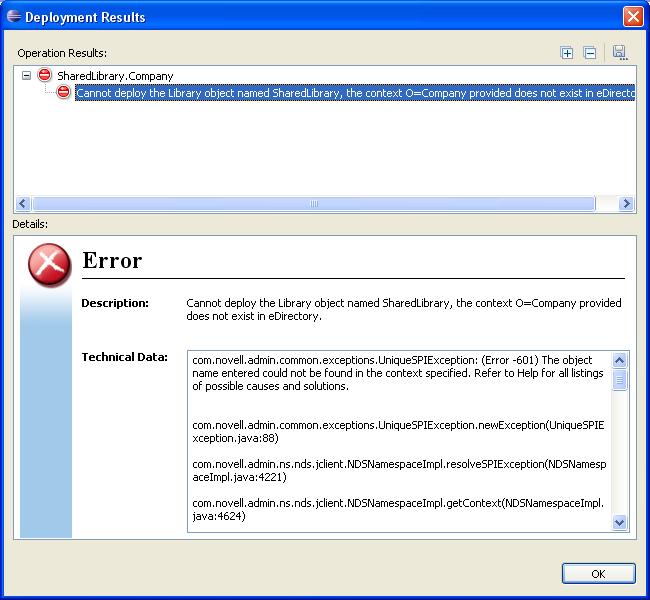Click the 'of possible causes and solutions.' line
The image size is (650, 600).
point(271,386)
